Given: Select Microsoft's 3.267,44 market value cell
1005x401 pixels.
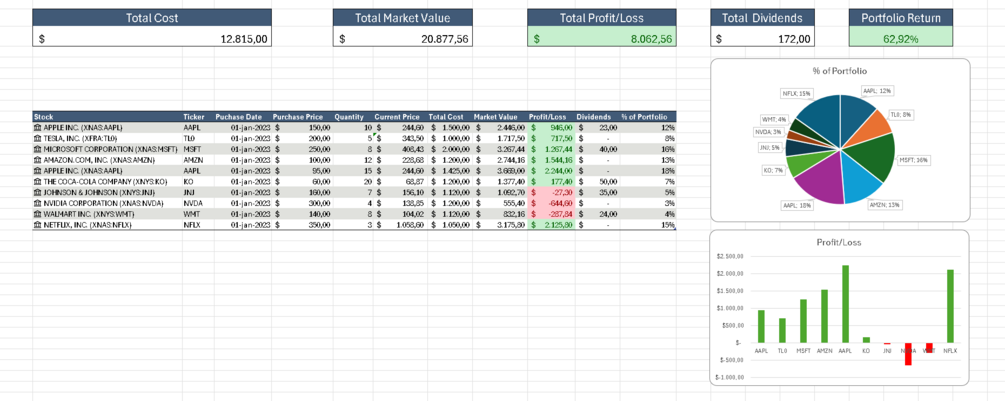Looking at the screenshot, I should pyautogui.click(x=500, y=149).
